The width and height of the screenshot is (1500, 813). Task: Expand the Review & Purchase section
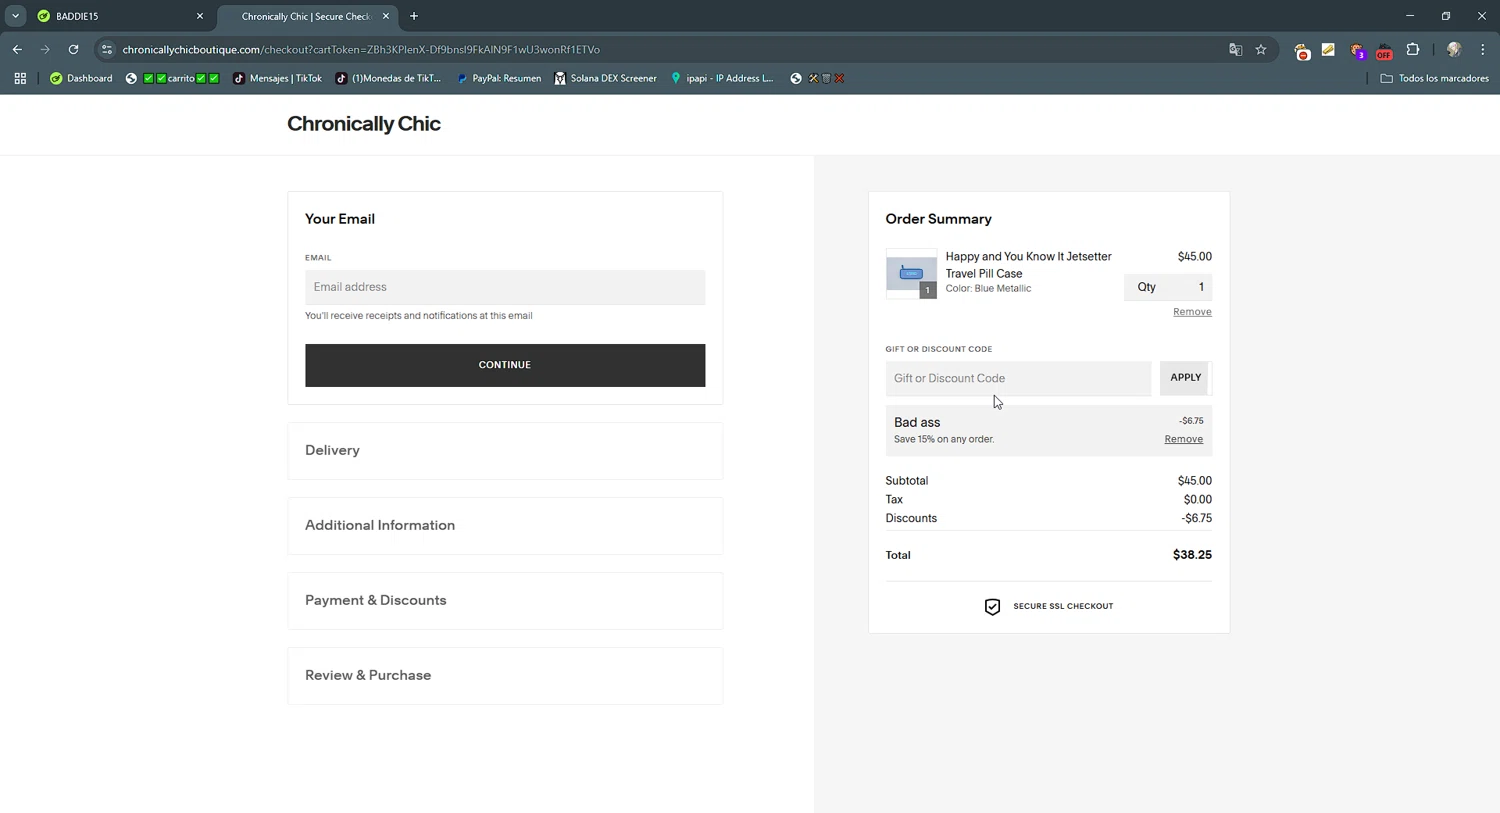505,676
